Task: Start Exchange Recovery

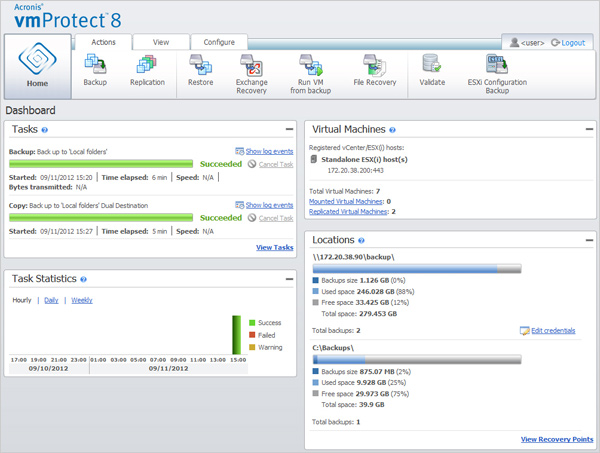Action: coord(251,74)
